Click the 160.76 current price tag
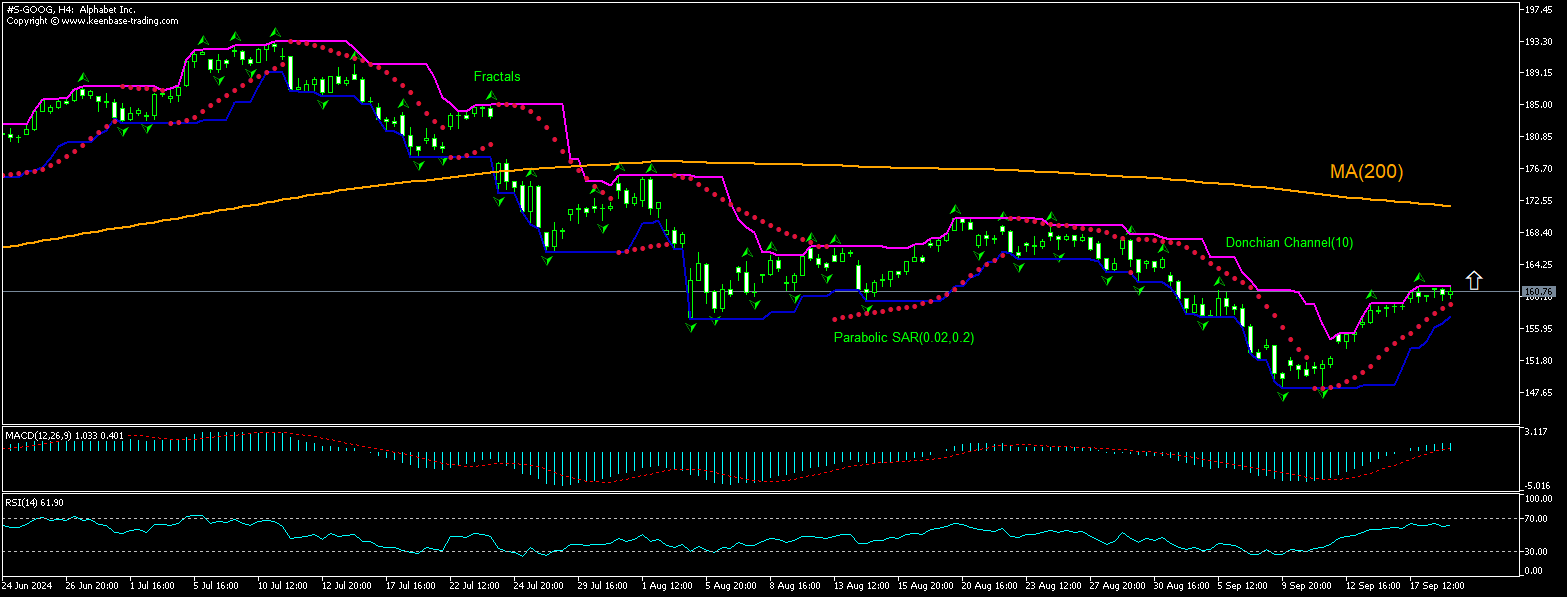 tap(1537, 292)
